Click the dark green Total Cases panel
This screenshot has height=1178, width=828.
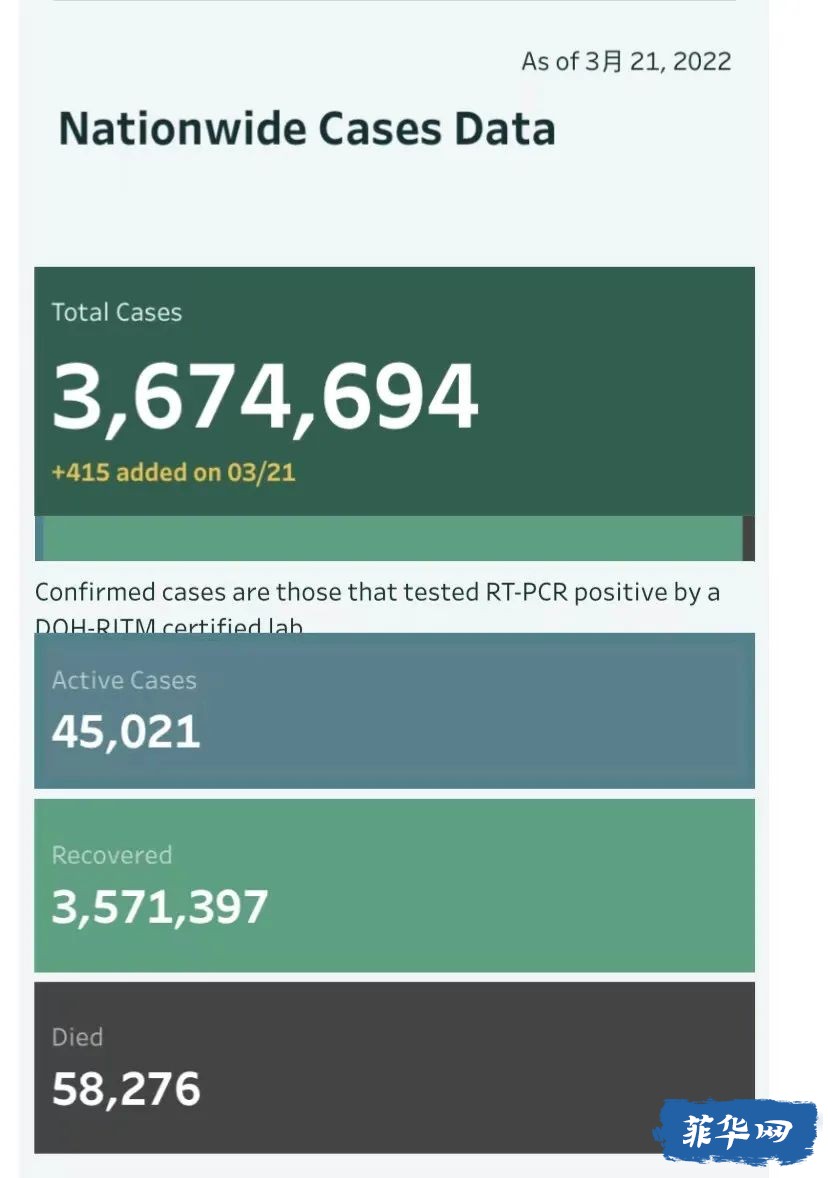point(394,391)
